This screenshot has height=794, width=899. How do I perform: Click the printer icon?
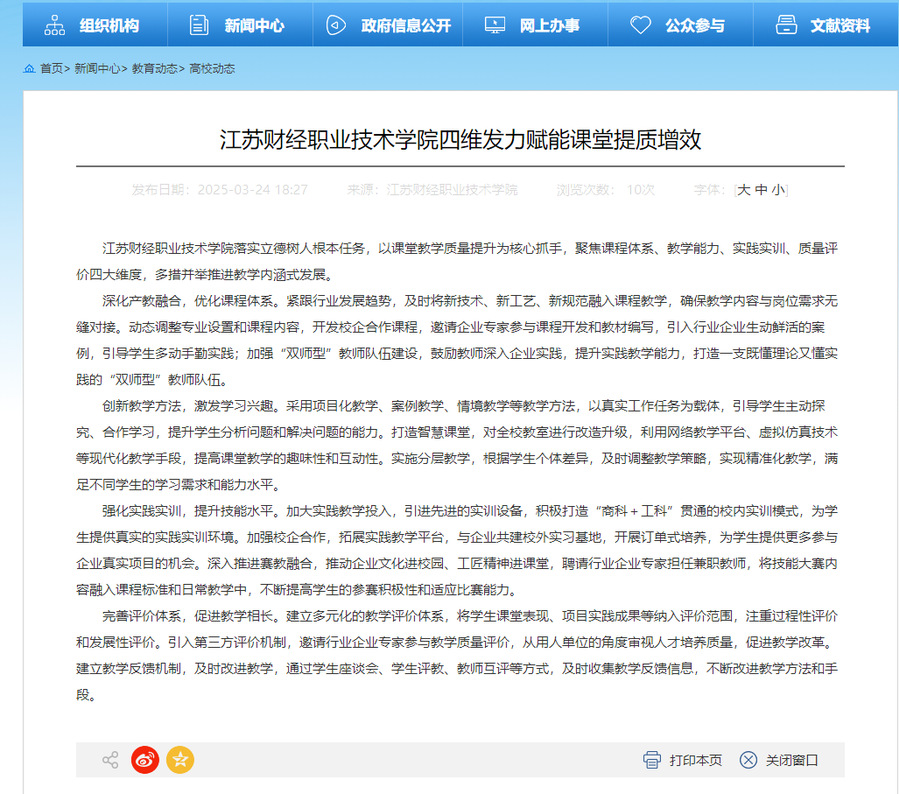652,760
